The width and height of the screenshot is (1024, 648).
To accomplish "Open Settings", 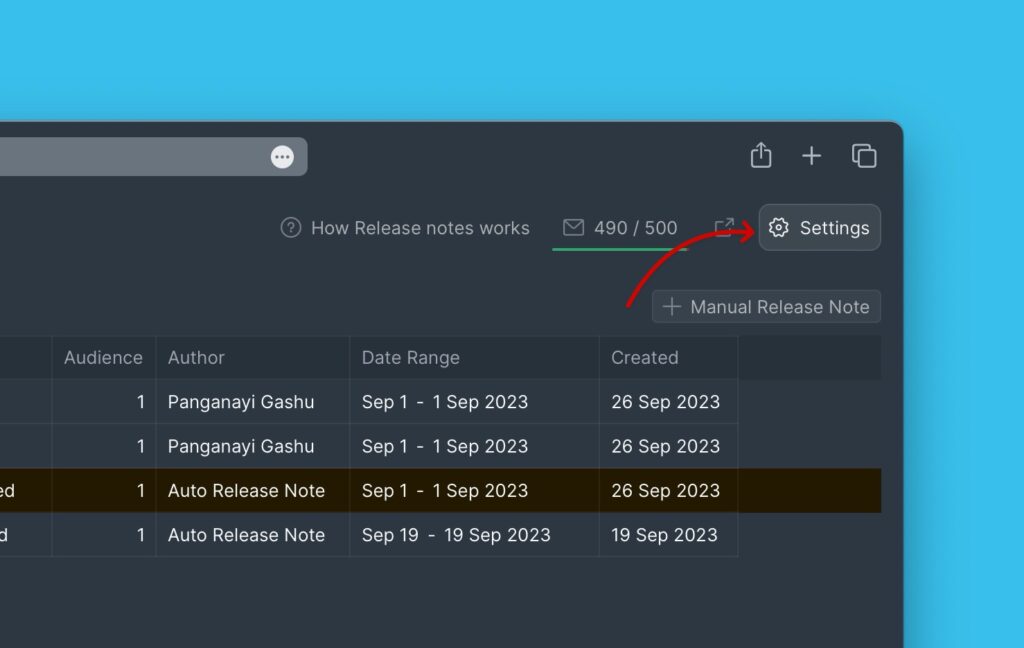I will point(819,228).
